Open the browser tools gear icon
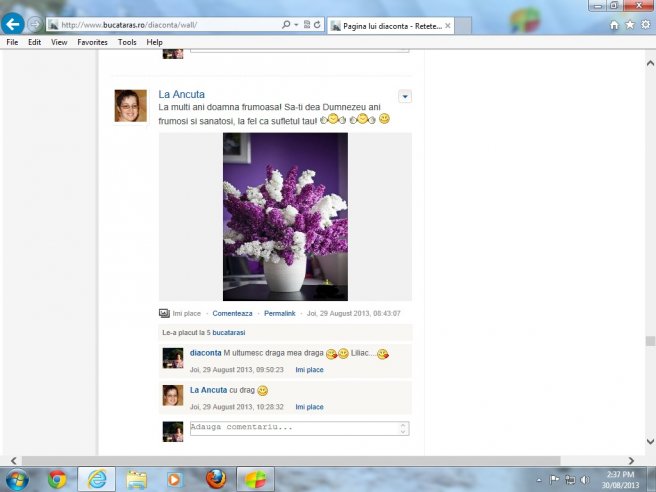The width and height of the screenshot is (656, 492). point(644,25)
